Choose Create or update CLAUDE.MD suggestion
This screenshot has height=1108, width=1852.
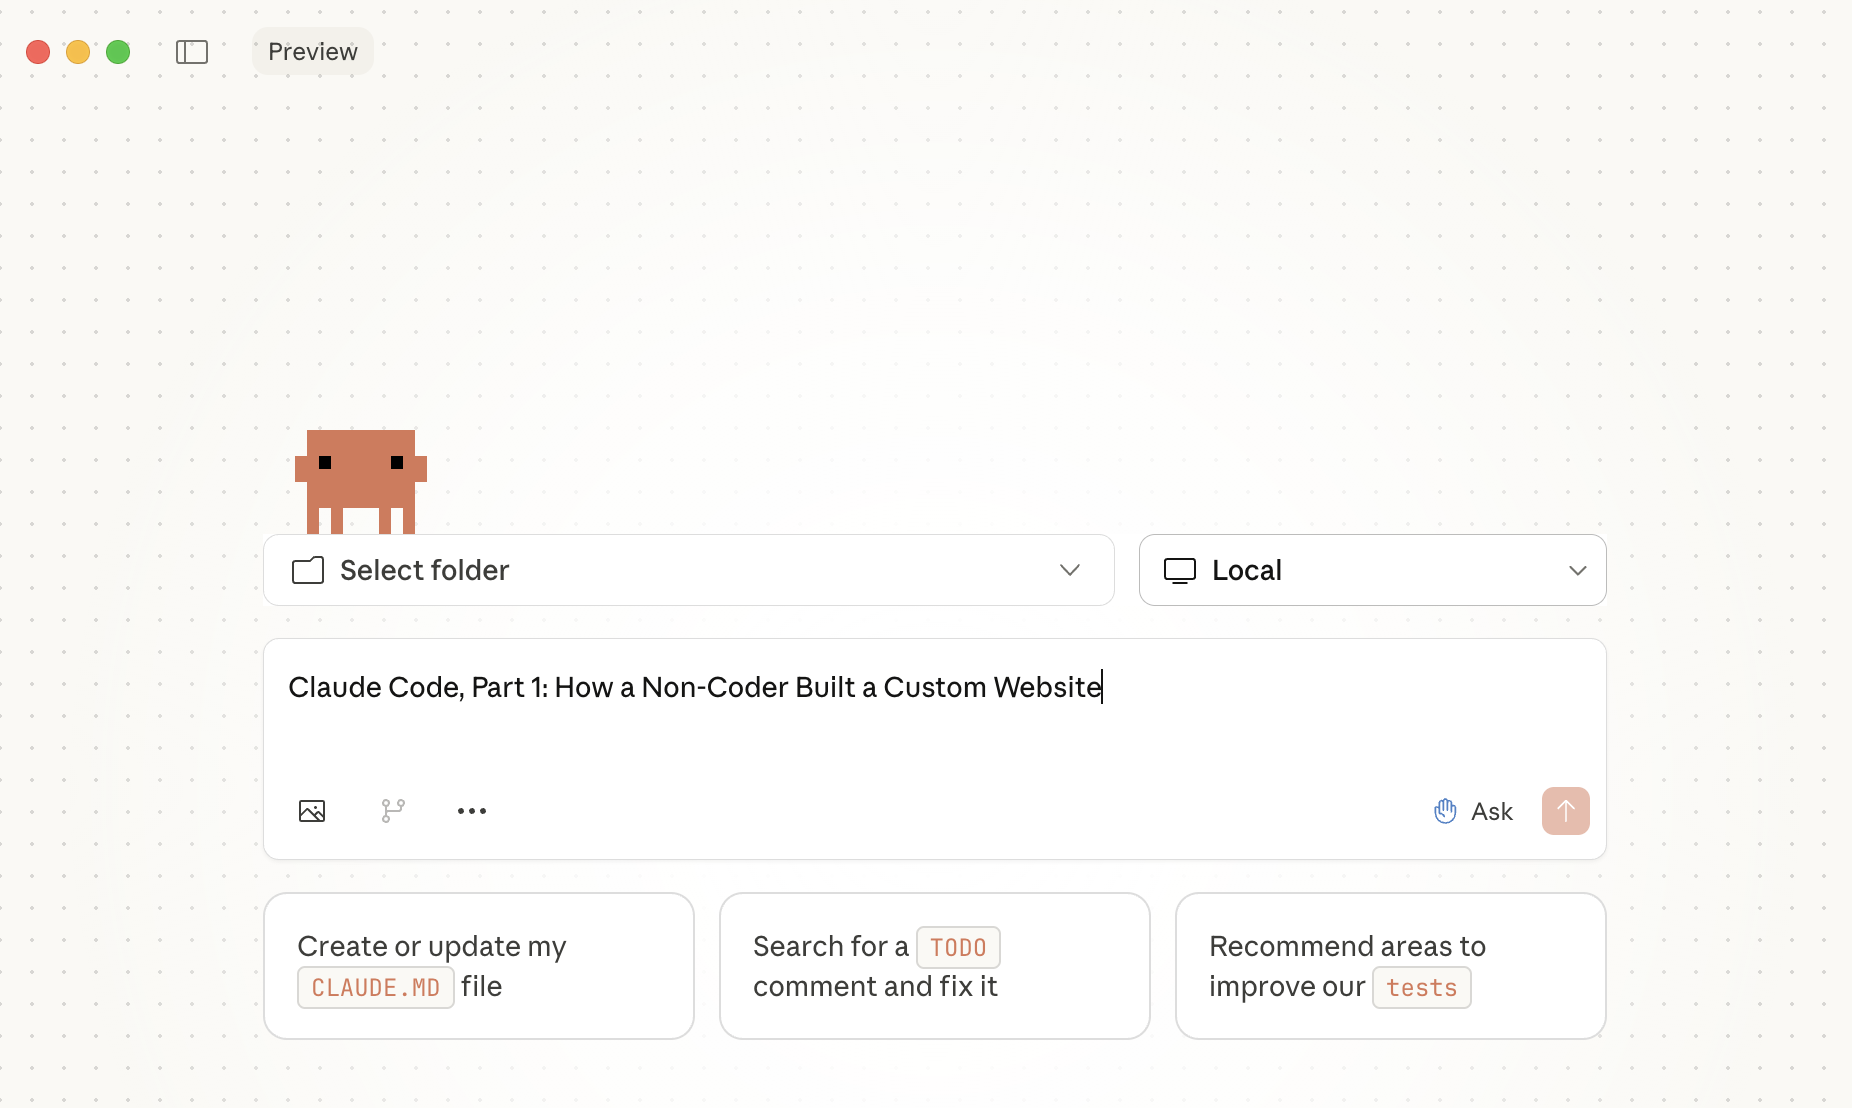click(479, 966)
